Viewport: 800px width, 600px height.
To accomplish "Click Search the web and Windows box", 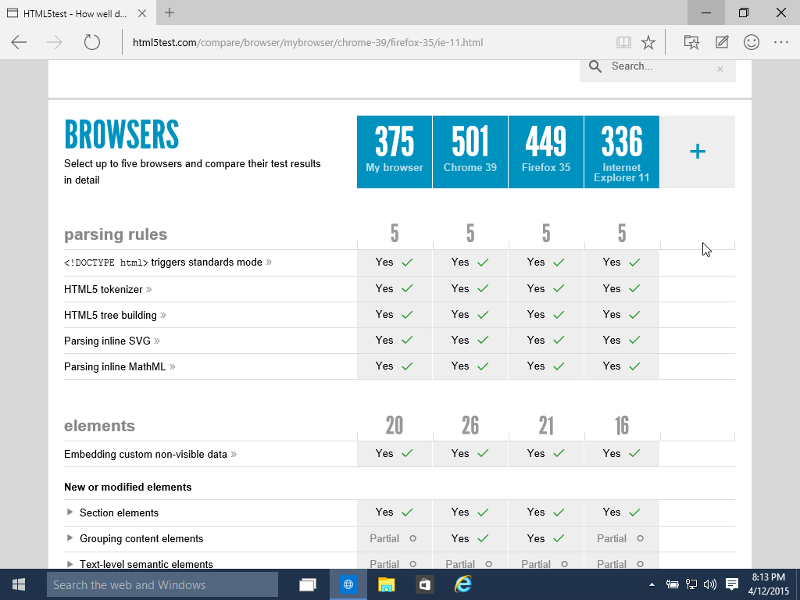I will (162, 585).
